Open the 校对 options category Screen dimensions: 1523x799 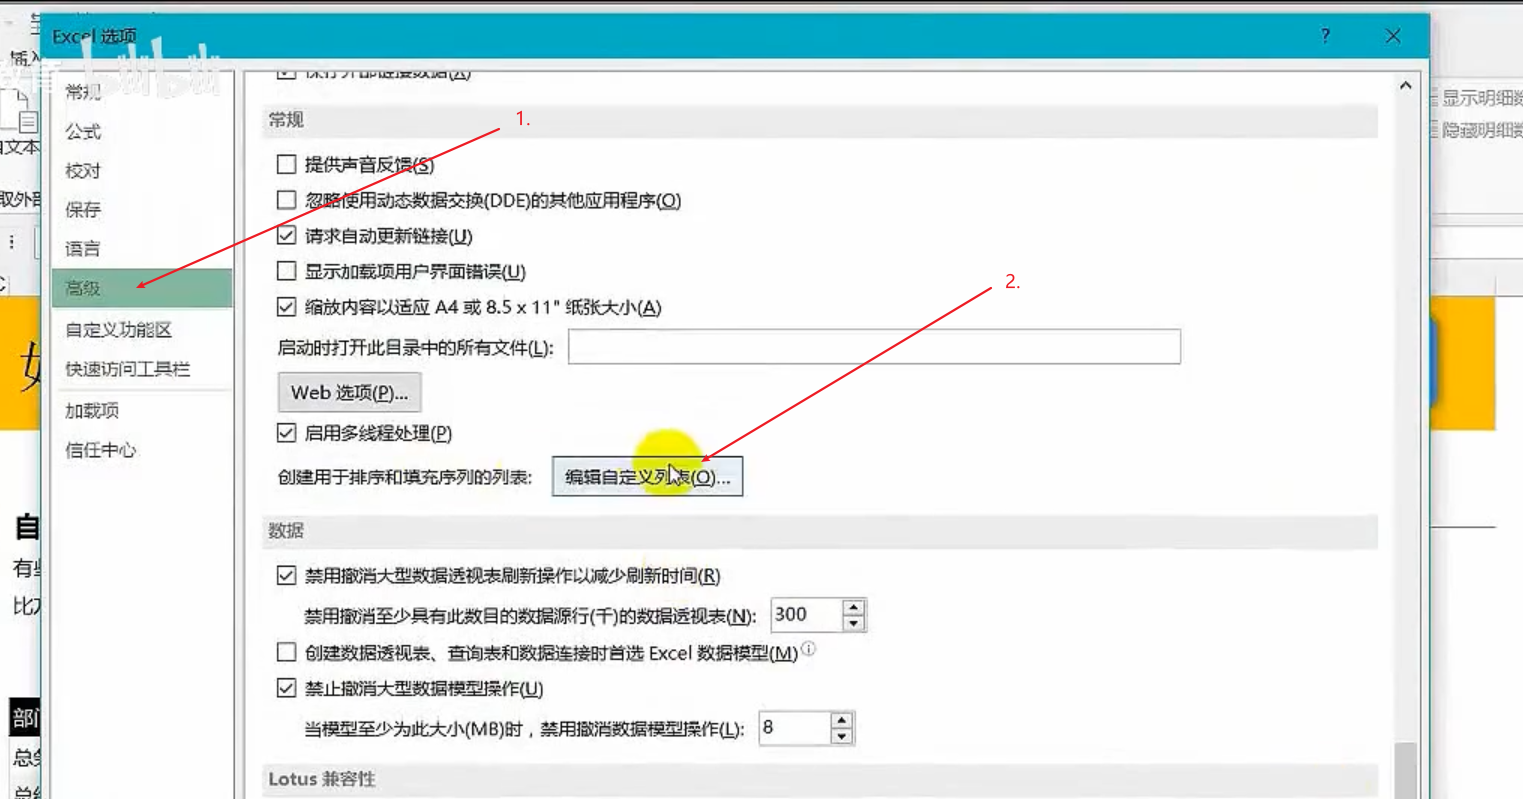[83, 171]
